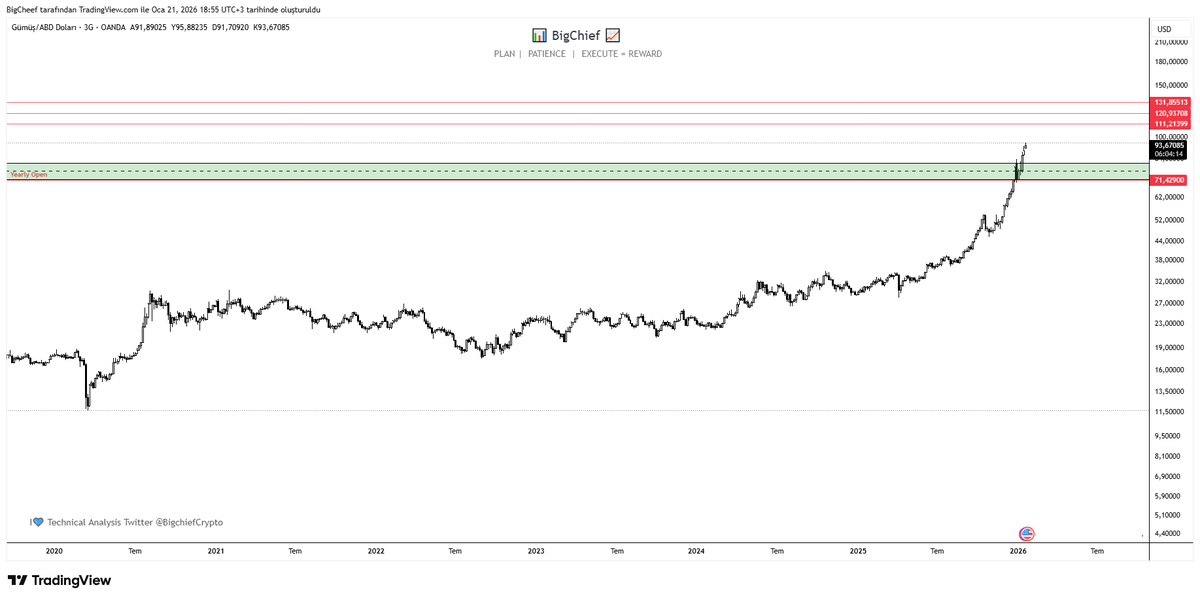Click the 150,00000 price scale label

tap(1171, 84)
